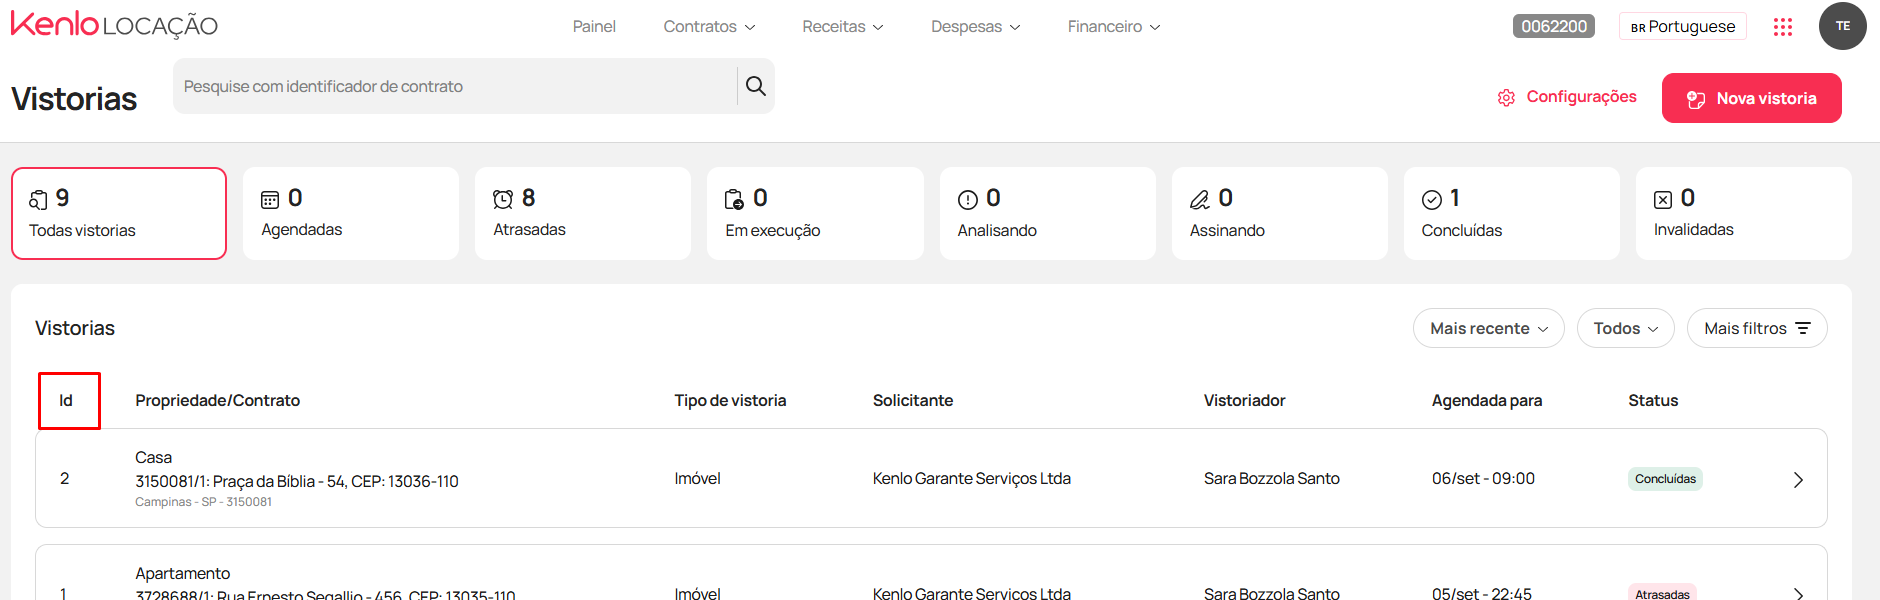The width and height of the screenshot is (1880, 600).
Task: Click the 06/set - 09:00 schedule cell
Action: click(1483, 478)
